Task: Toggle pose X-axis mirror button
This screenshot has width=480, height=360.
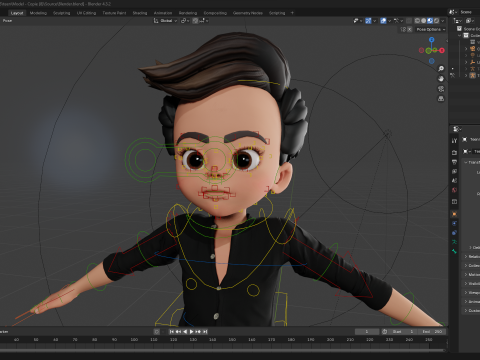Action: (x=410, y=29)
